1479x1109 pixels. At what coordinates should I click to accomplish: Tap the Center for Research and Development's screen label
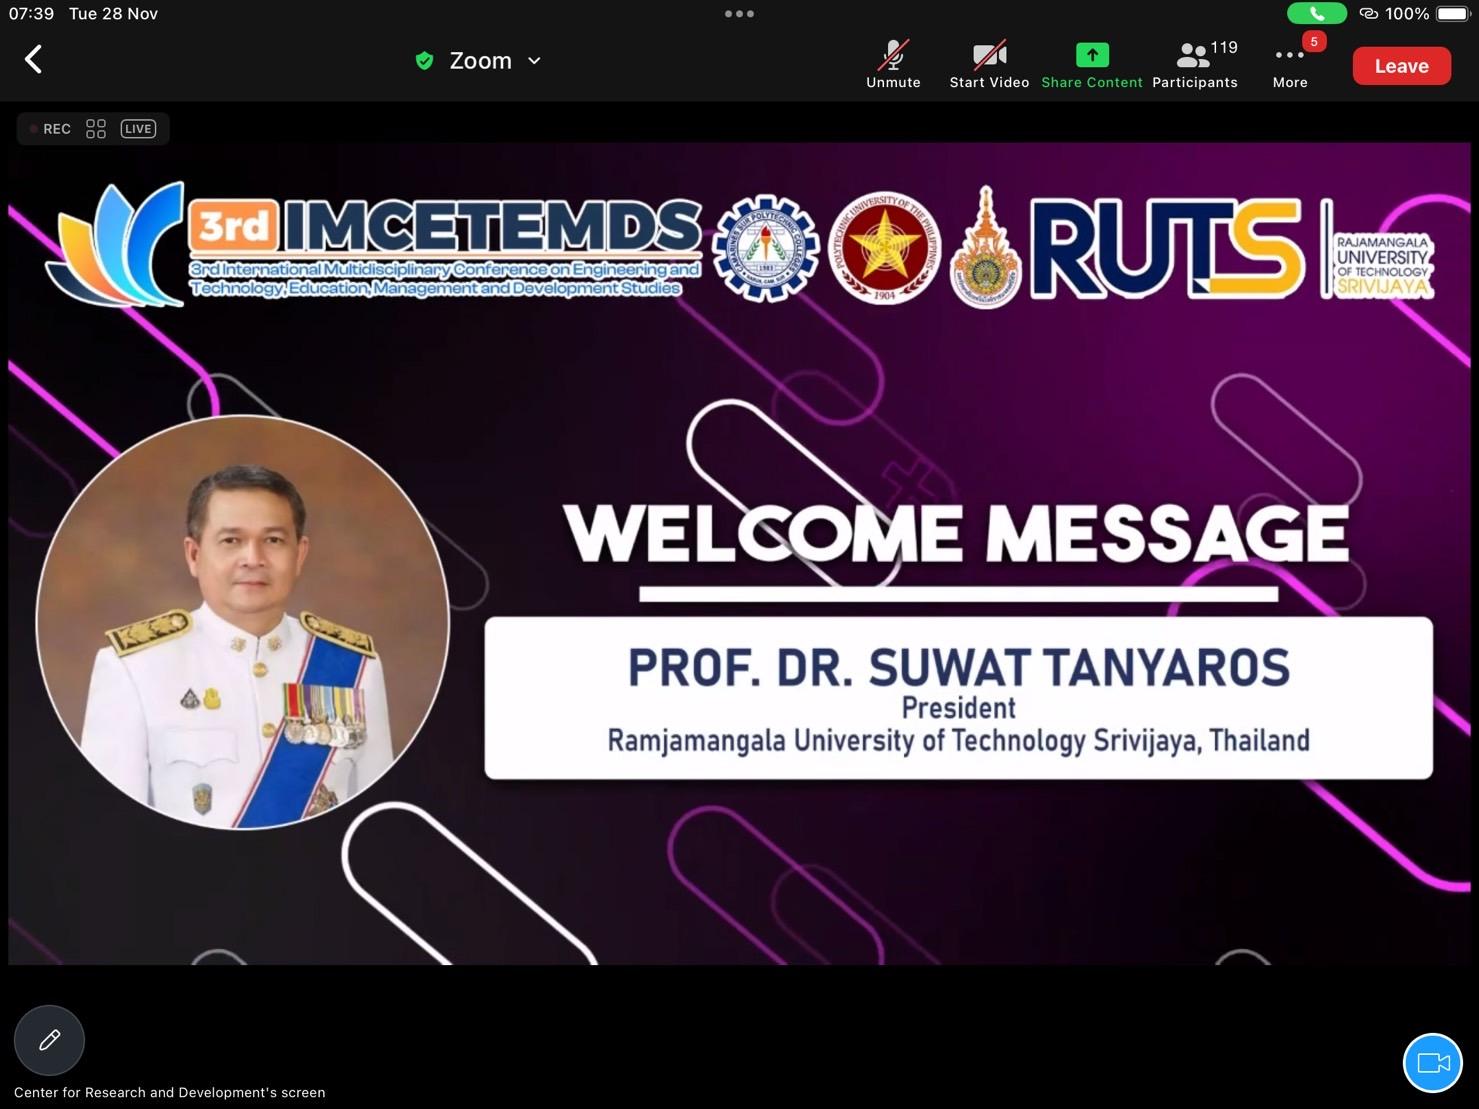[169, 1092]
